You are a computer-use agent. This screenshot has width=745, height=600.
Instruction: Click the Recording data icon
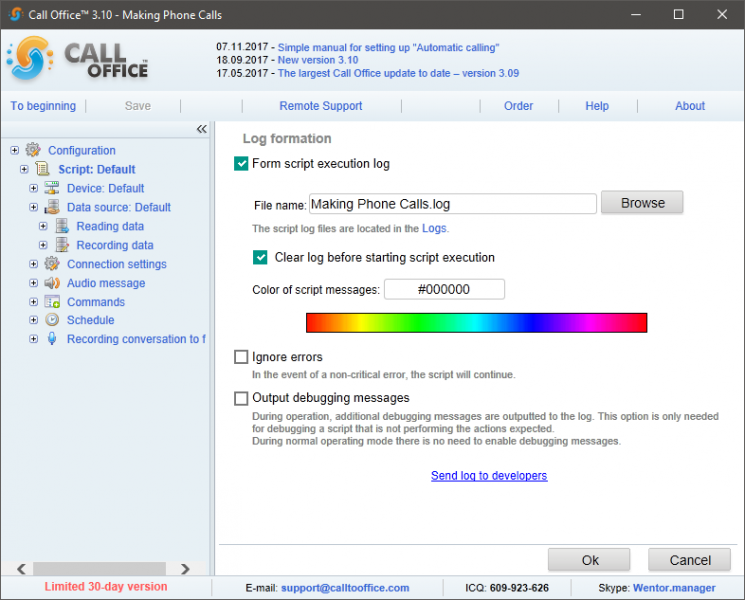pyautogui.click(x=62, y=245)
